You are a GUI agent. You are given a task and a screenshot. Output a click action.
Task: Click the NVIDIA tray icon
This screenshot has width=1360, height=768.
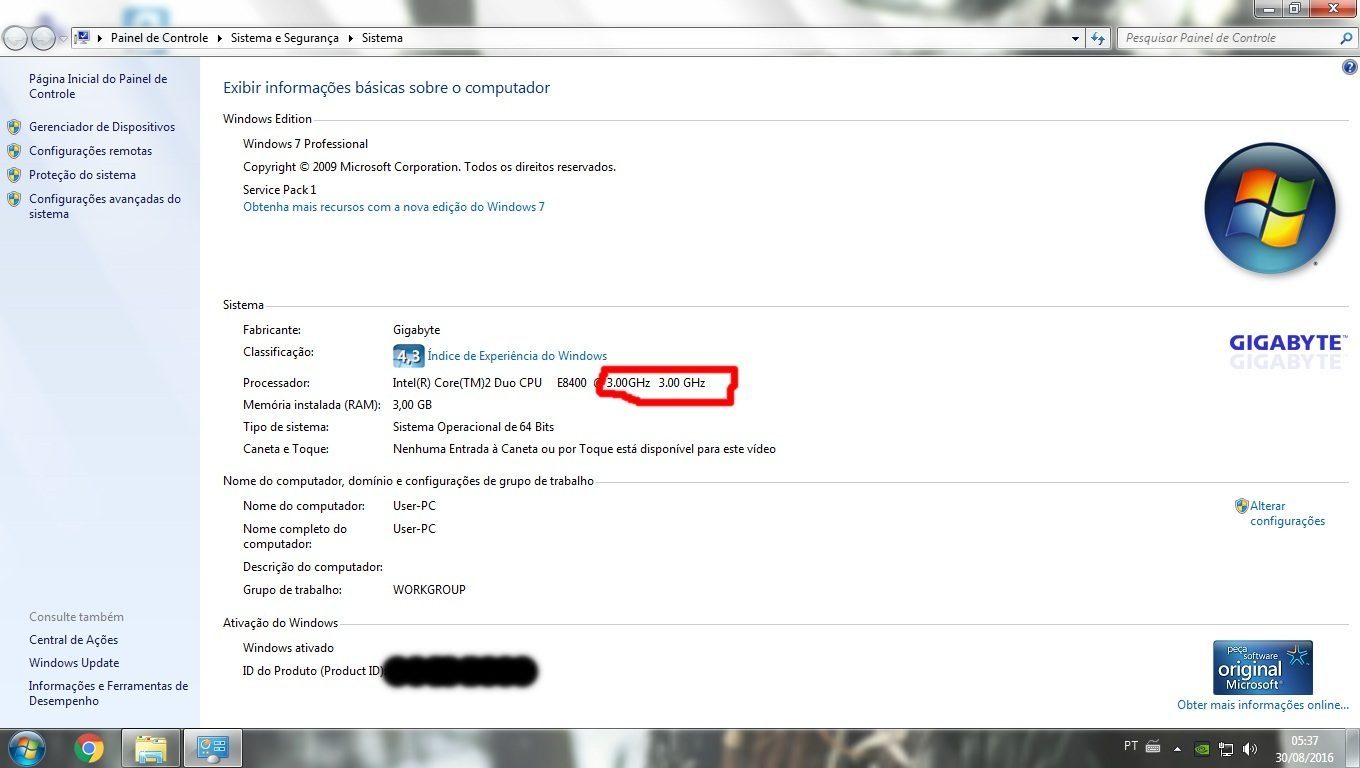point(1203,748)
